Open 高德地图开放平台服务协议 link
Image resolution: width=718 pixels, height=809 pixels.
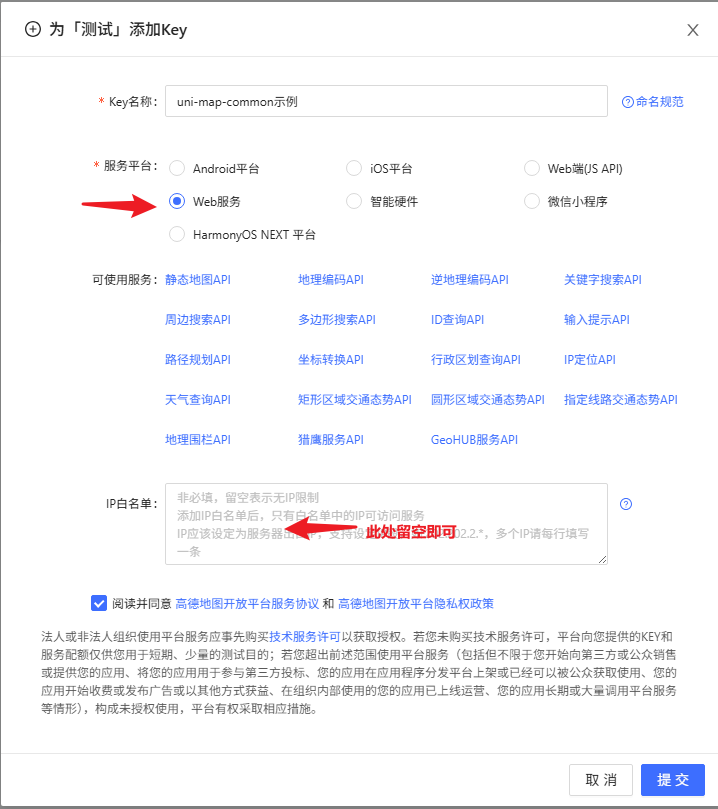[x=247, y=604]
